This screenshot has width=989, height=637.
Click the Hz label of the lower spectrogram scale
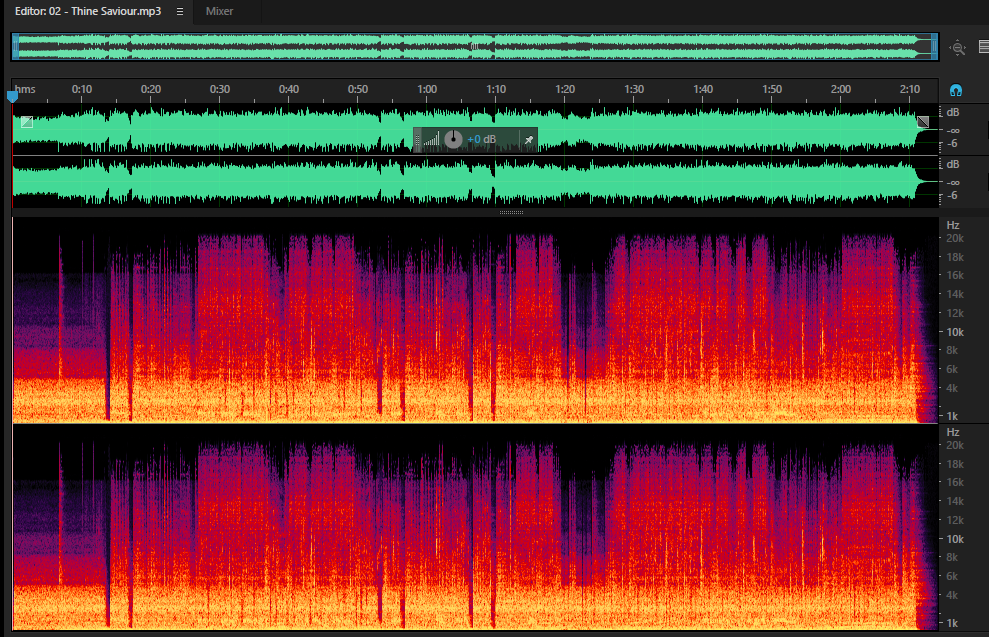coord(953,432)
